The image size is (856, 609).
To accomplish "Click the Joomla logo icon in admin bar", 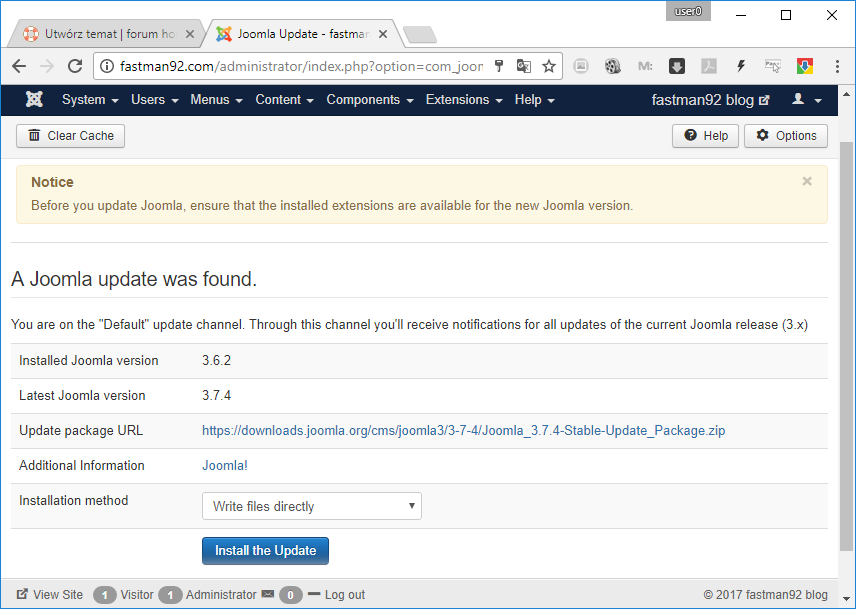I will [x=34, y=99].
